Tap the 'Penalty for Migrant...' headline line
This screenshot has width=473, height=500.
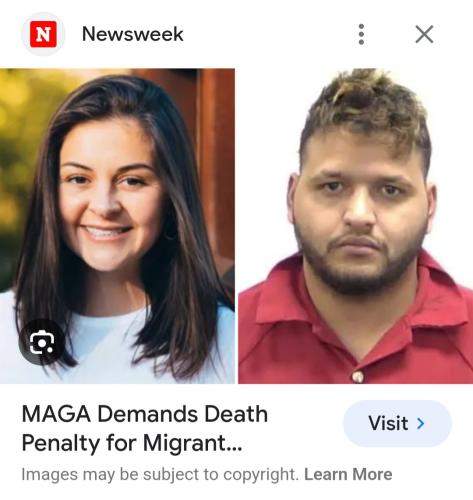click(132, 443)
